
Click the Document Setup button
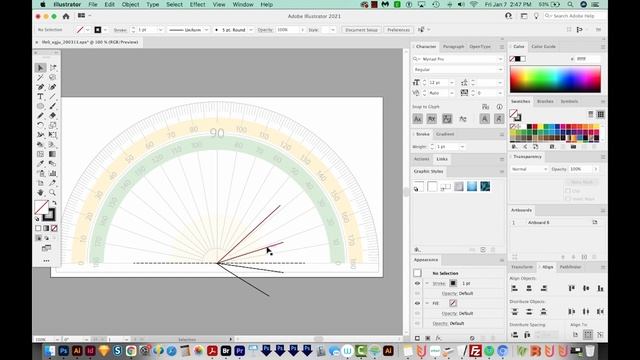coord(361,30)
